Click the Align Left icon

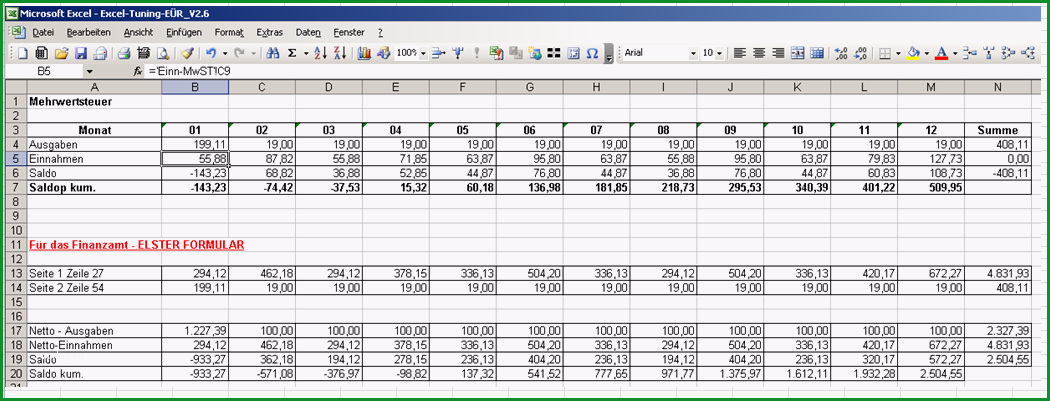739,53
